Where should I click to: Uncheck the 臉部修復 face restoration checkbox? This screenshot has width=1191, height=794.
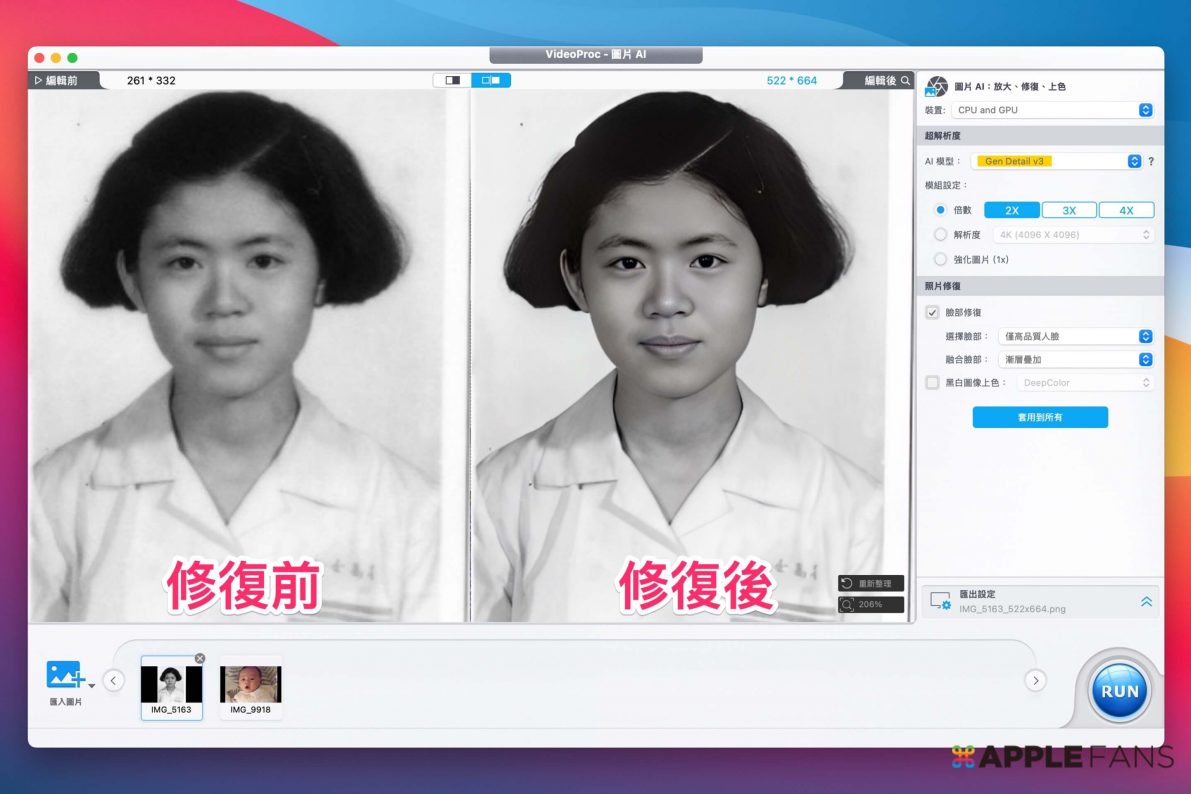coord(932,313)
